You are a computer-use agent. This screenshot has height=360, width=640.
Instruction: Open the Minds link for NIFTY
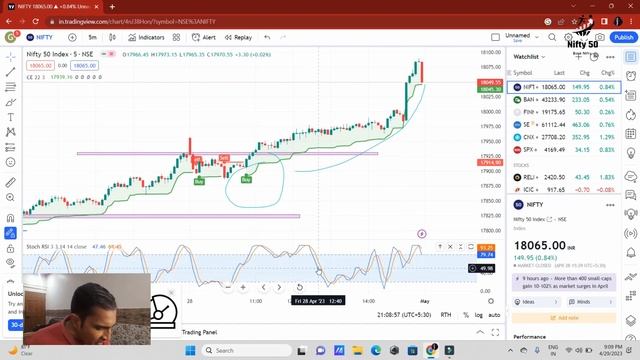pyautogui.click(x=591, y=302)
